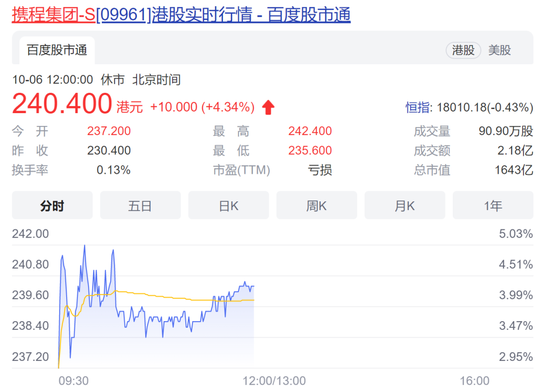Click the 昨收 value 230.400
550x392 pixels.
[x=109, y=151]
